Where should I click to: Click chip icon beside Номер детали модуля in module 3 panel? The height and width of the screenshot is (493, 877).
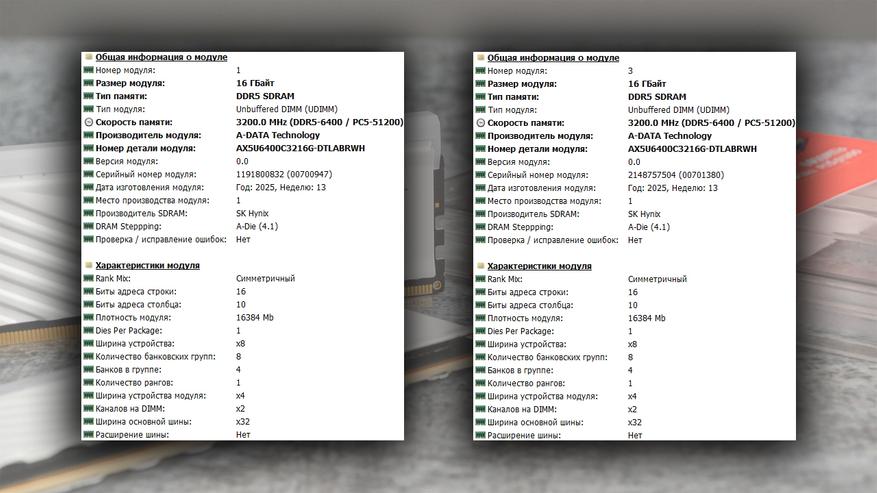coord(480,148)
